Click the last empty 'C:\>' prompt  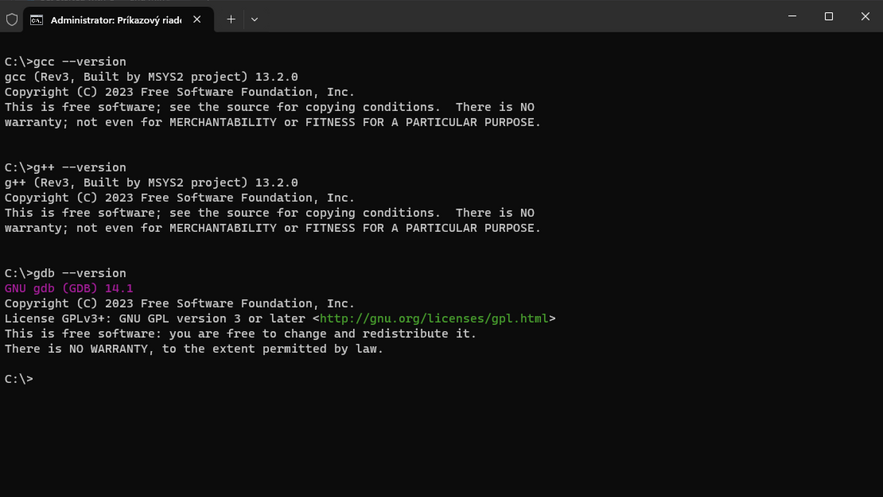[x=19, y=379]
